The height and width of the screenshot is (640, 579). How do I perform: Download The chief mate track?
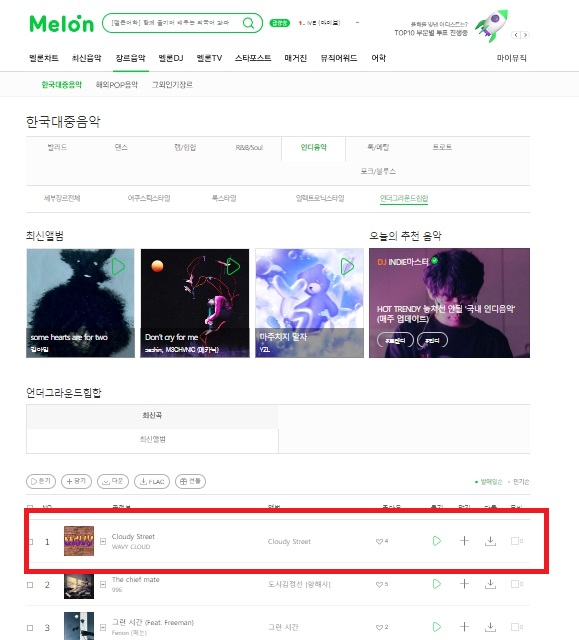coord(490,584)
